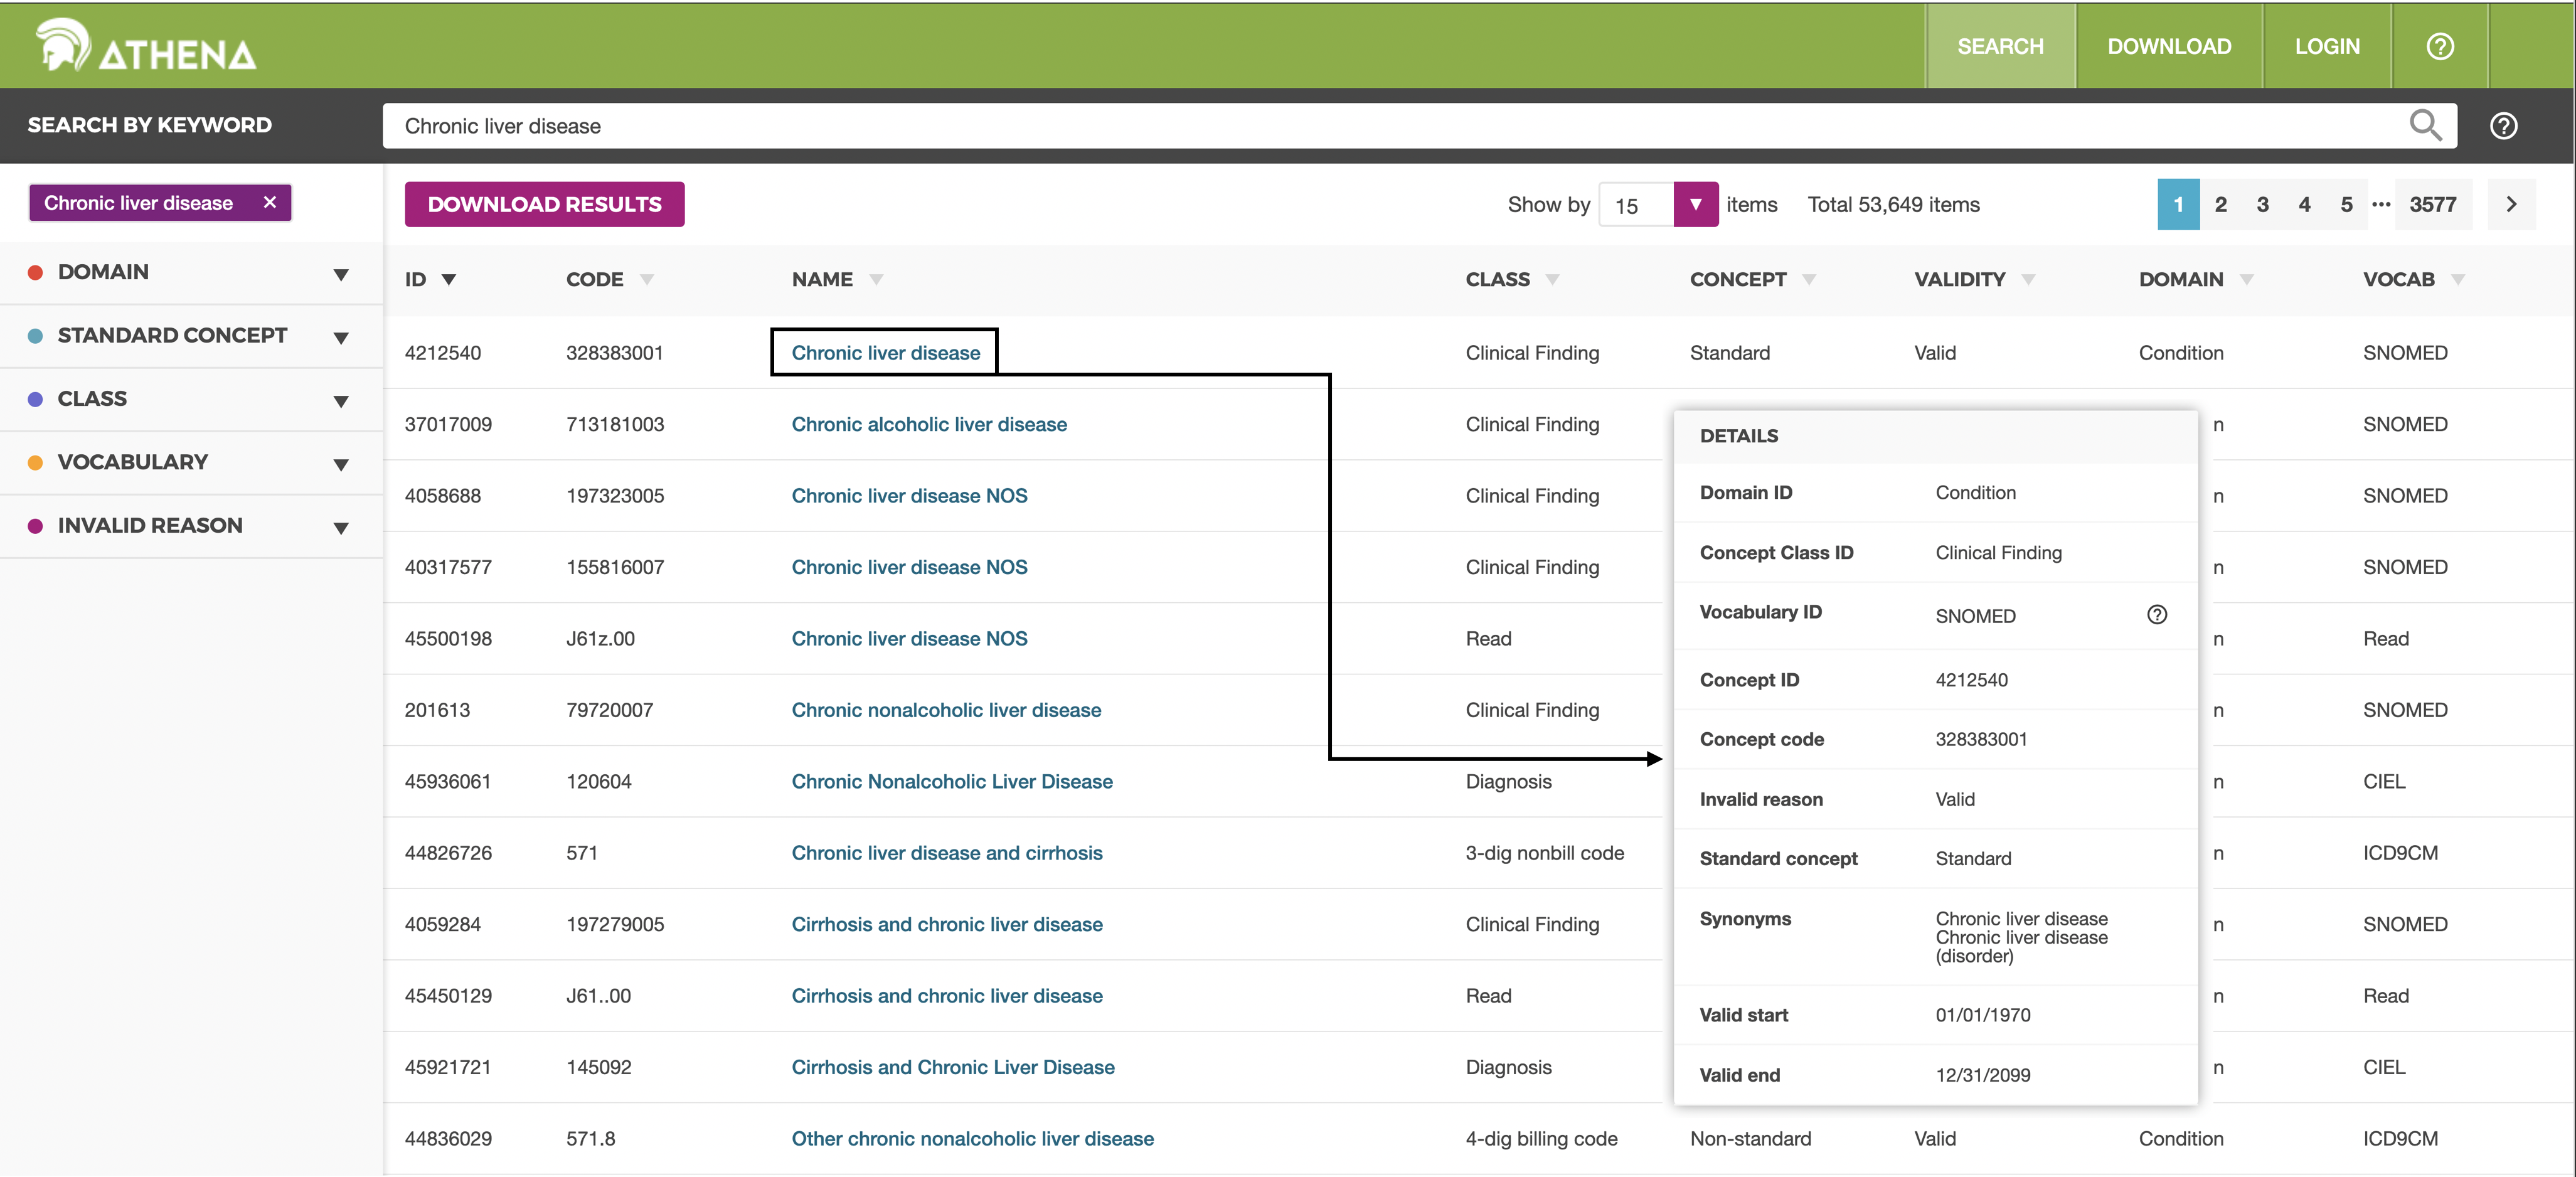Jump to last page 3577
Viewport: 2576px width, 1177px height.
[2432, 204]
